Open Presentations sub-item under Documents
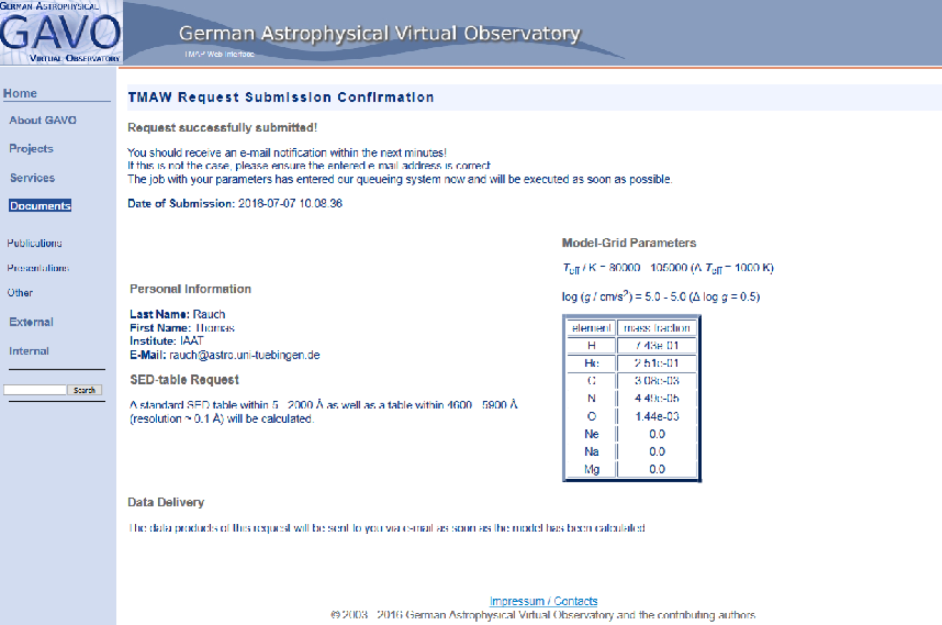942x625 pixels. [37, 268]
